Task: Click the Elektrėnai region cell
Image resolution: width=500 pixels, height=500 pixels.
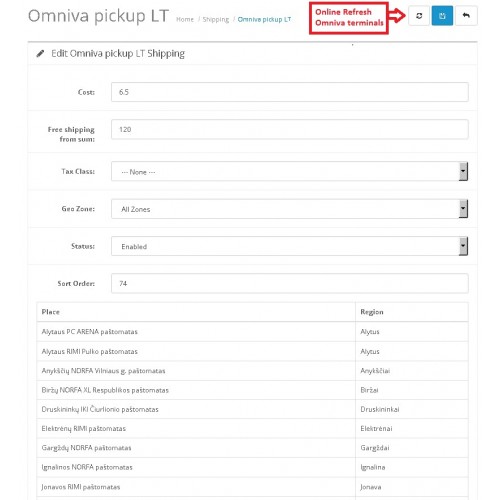Action: 412,429
